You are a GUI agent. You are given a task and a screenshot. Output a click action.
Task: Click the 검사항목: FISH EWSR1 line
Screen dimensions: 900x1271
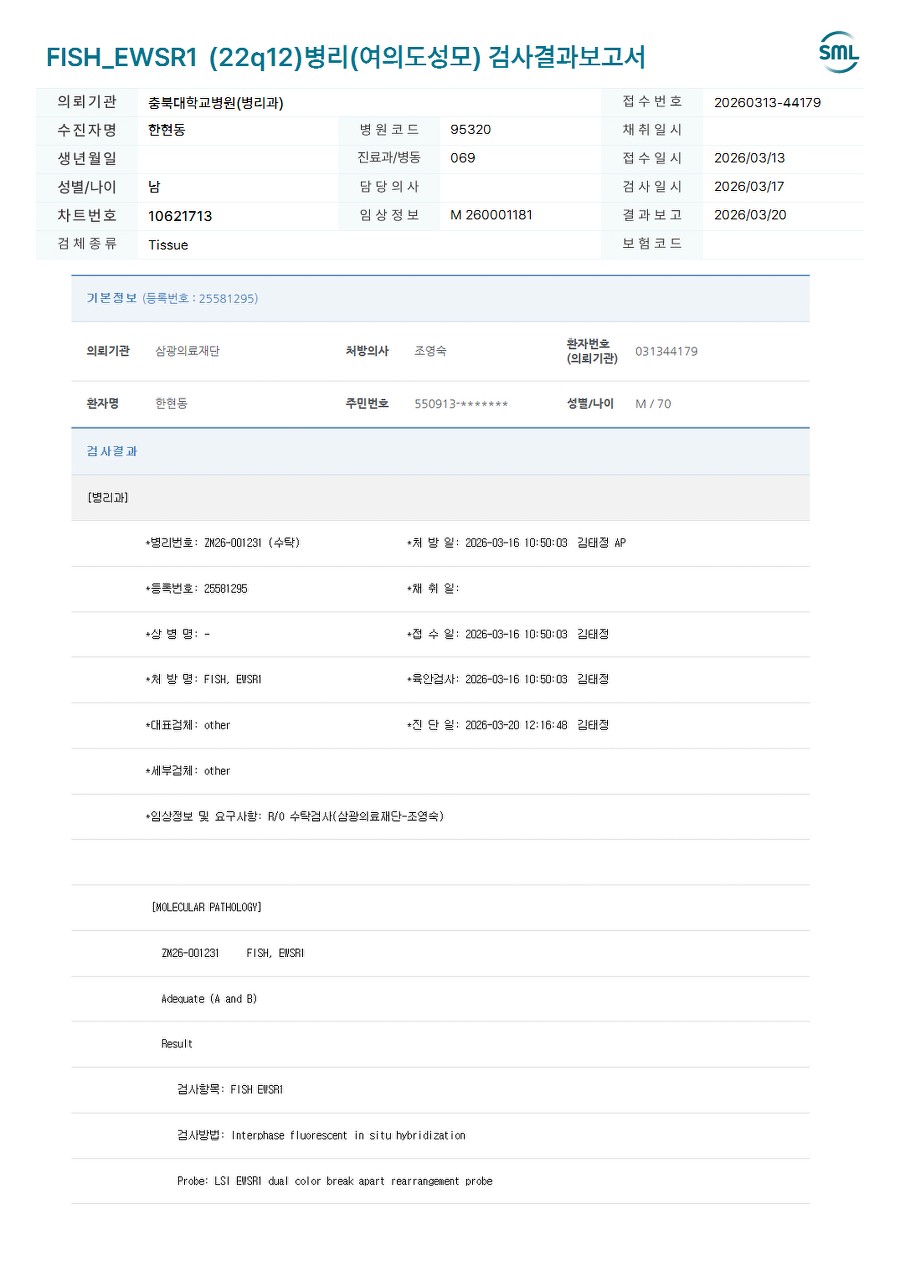tap(230, 1090)
